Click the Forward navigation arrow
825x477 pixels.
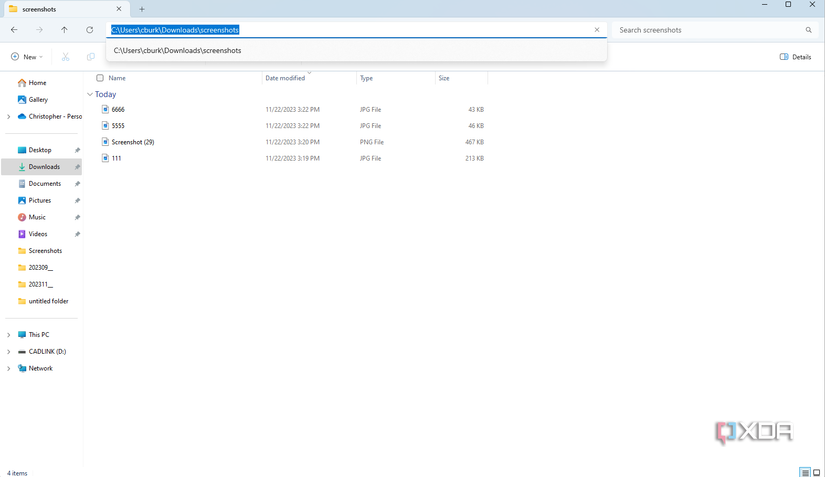click(x=39, y=30)
